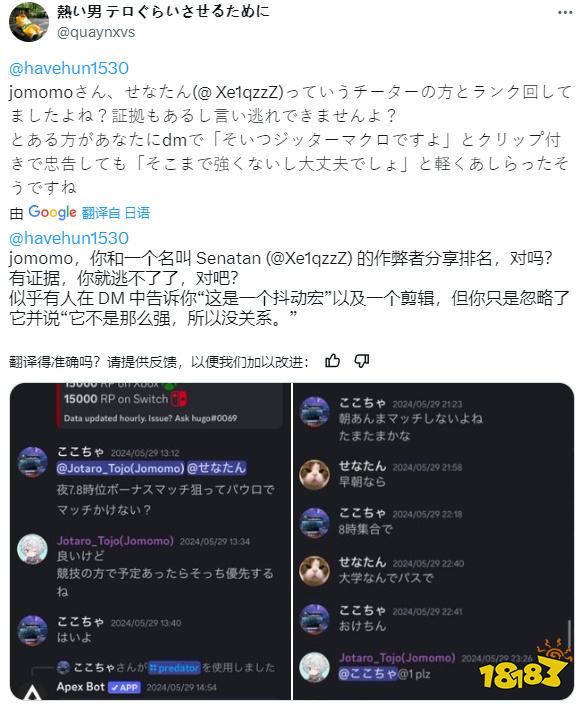Click the thumbs up translation feedback icon
Screen dimensions: 585x707
(x=333, y=361)
